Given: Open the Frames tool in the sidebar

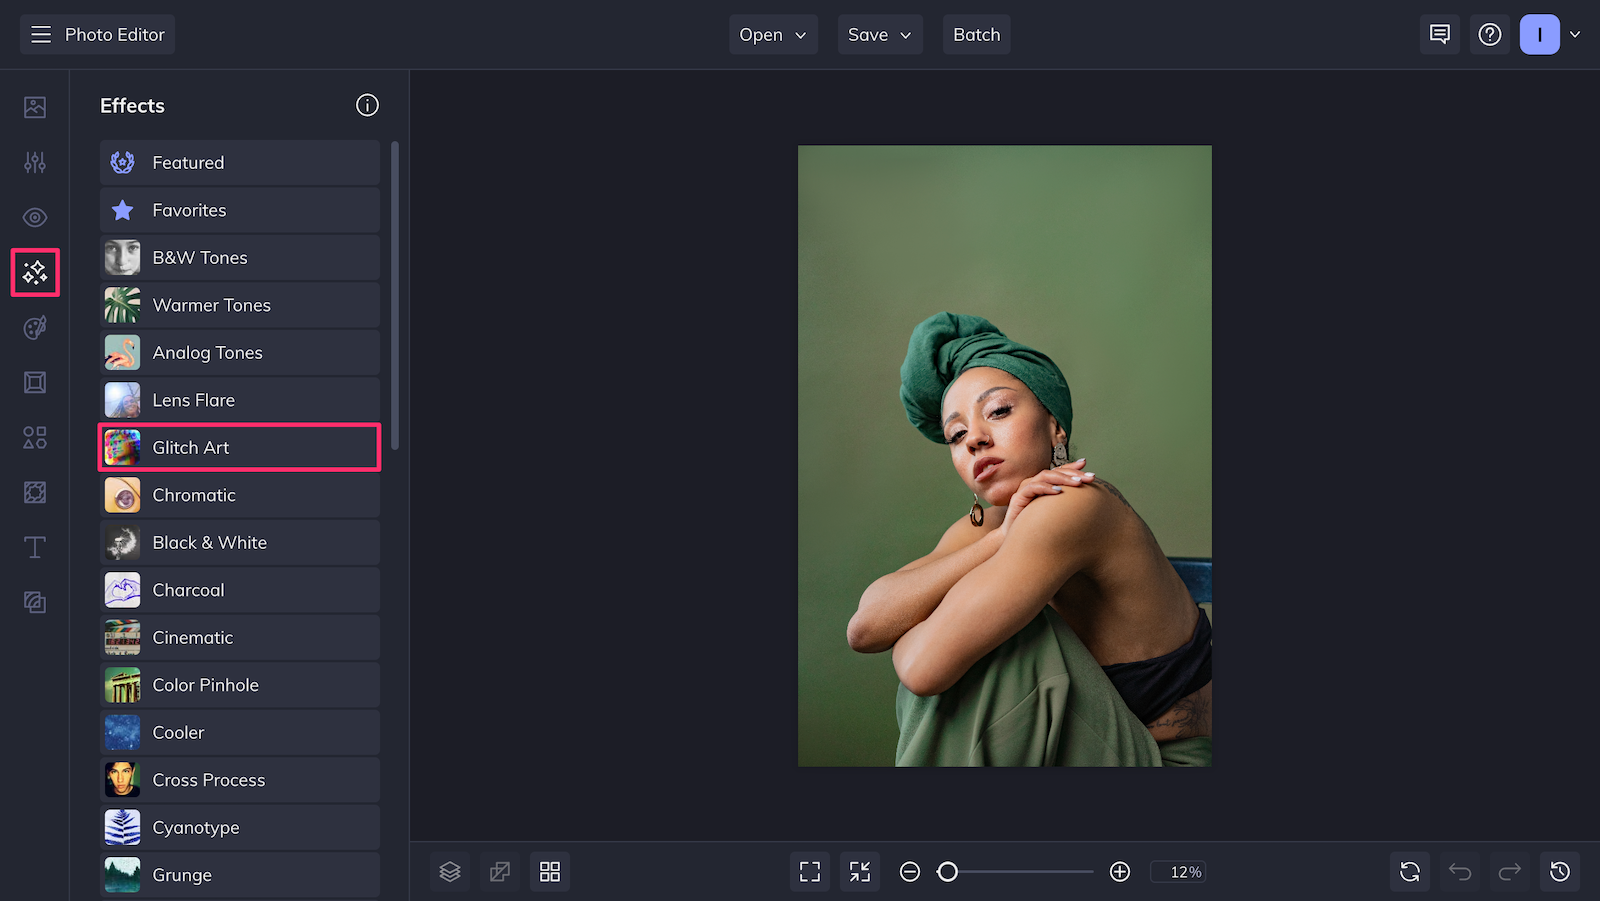Looking at the screenshot, I should 35,382.
